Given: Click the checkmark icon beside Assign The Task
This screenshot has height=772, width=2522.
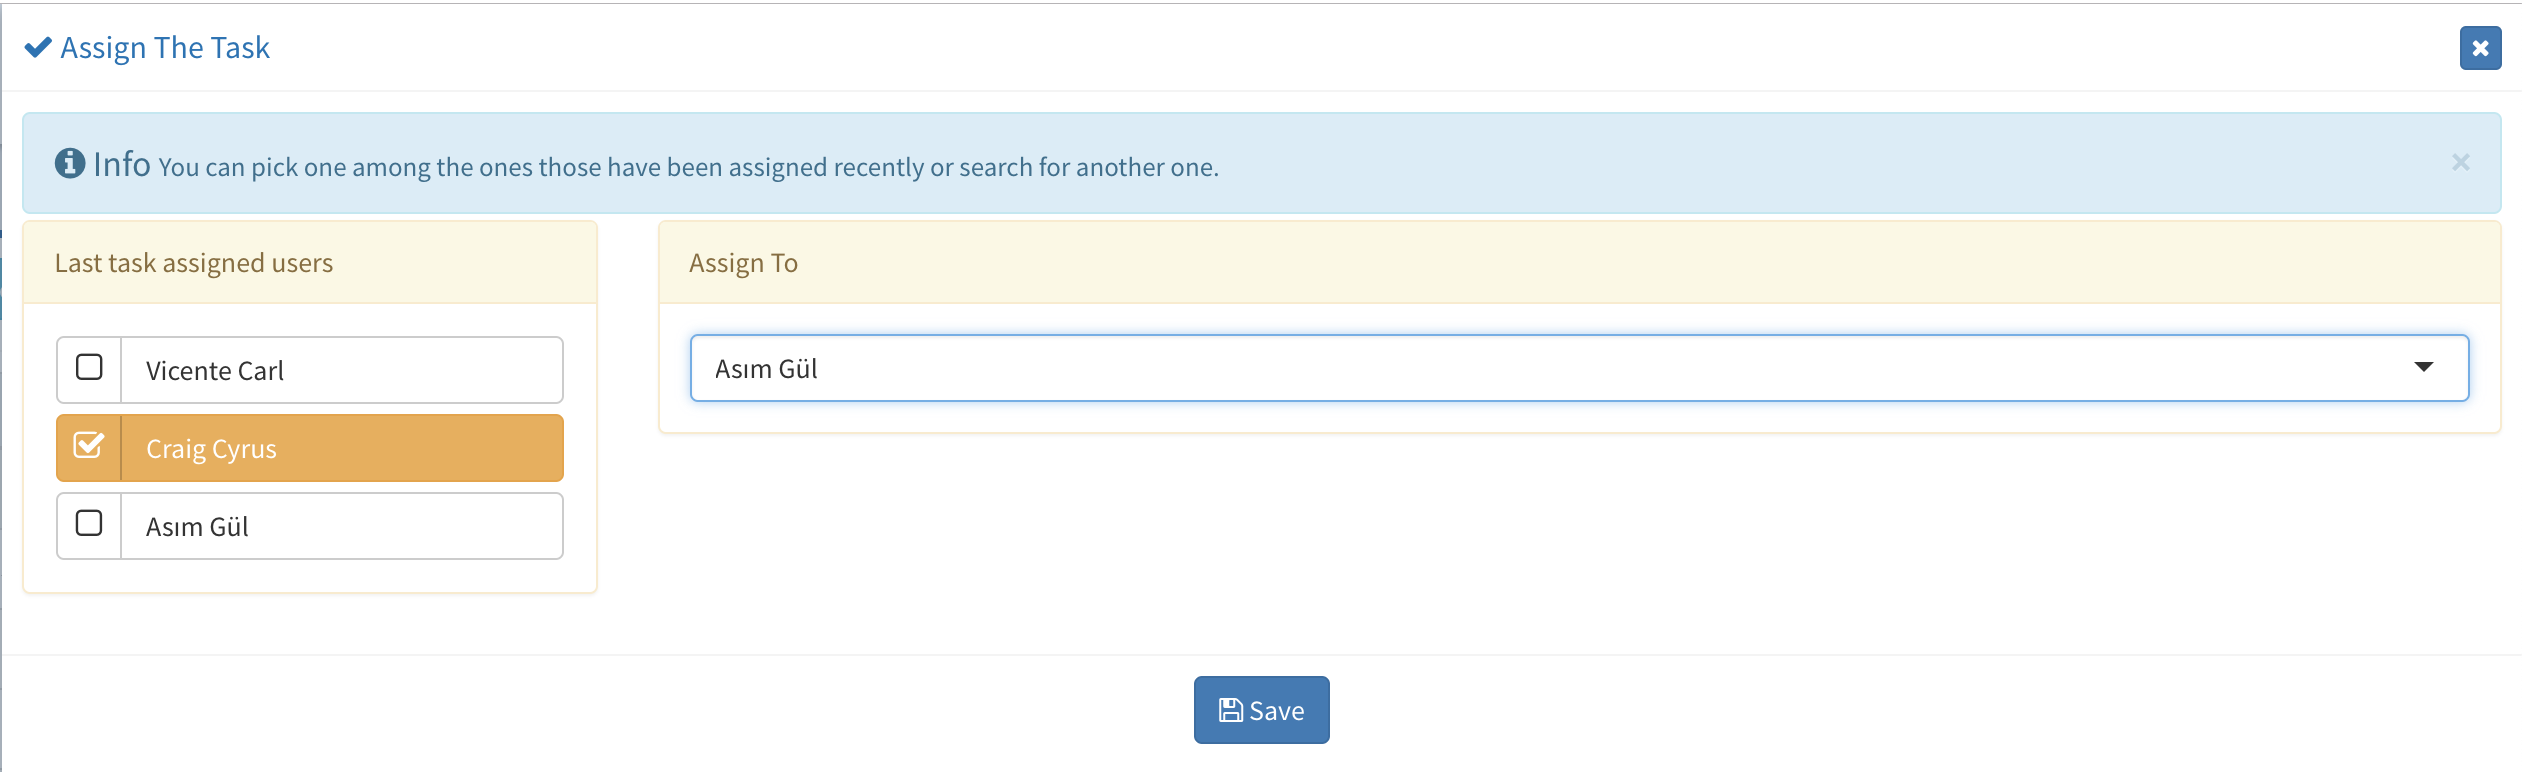Looking at the screenshot, I should (38, 48).
